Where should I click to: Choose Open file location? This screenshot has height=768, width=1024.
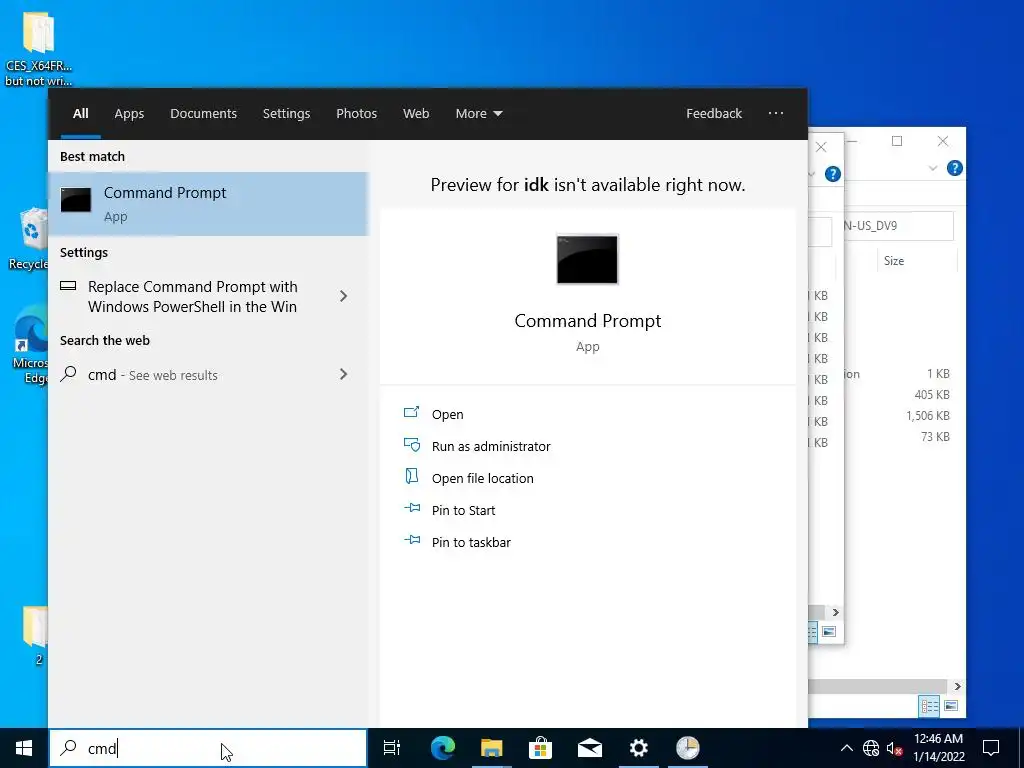point(482,478)
